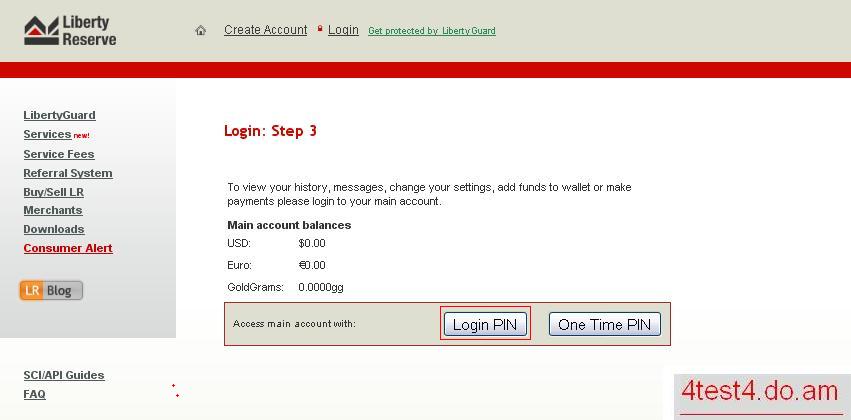This screenshot has width=851, height=420.
Task: Click the GoldGrams balance 0.0000gg
Action: pos(321,287)
